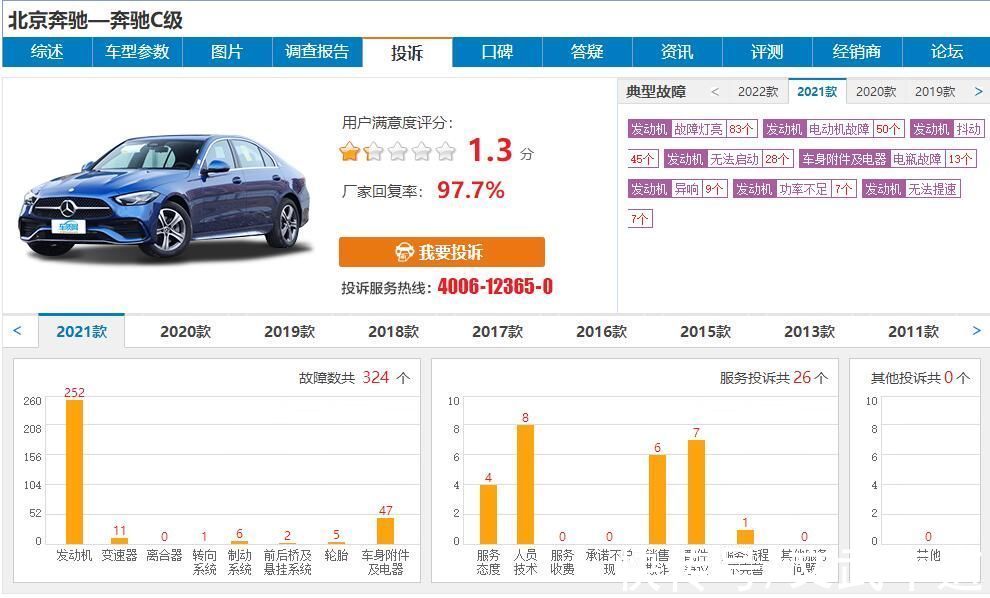Click the 发动机 电动机故障 50个 tag

click(x=834, y=129)
